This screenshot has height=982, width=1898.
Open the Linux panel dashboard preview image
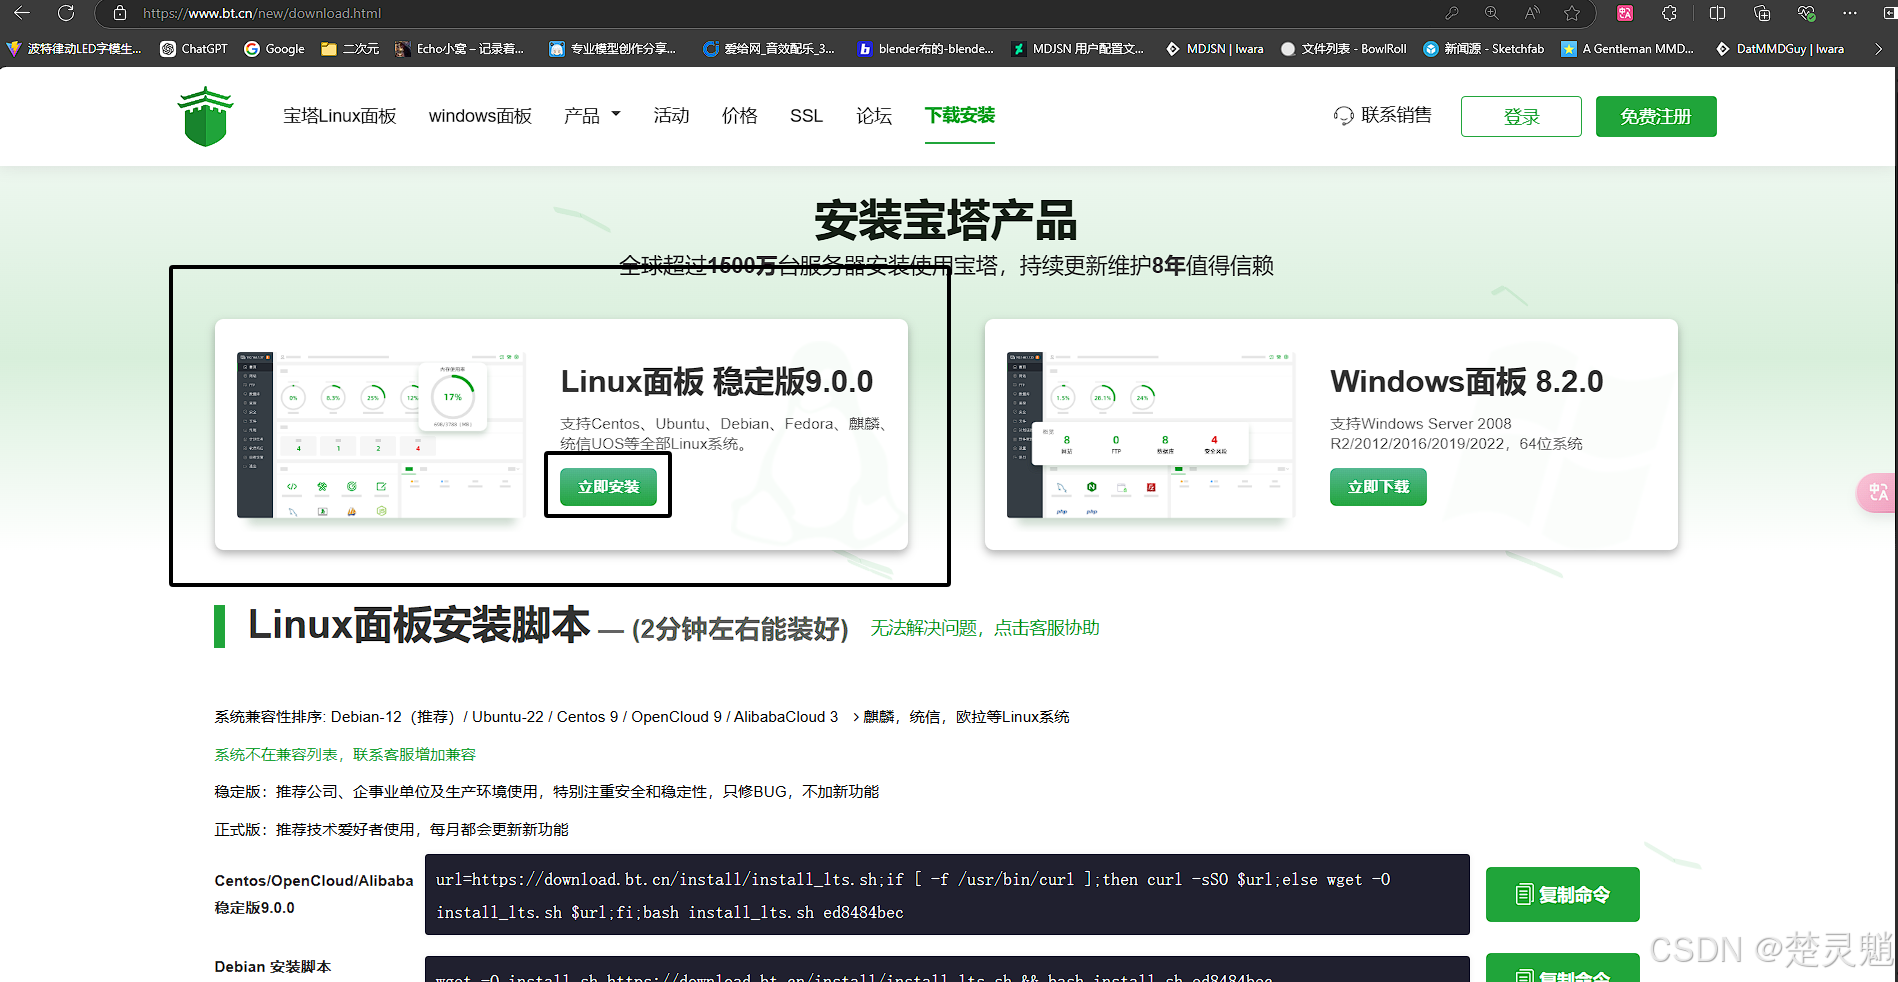tap(381, 435)
